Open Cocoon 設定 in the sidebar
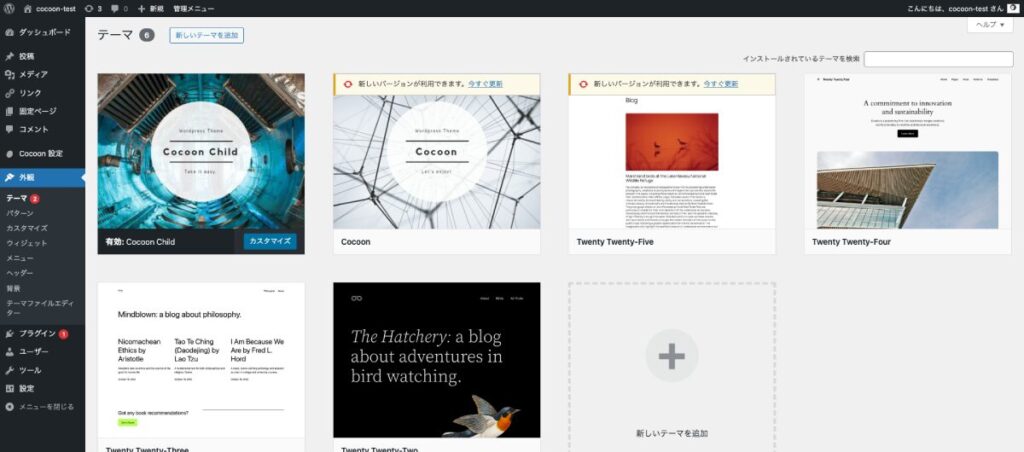The image size is (1024, 452). pyautogui.click(x=40, y=153)
